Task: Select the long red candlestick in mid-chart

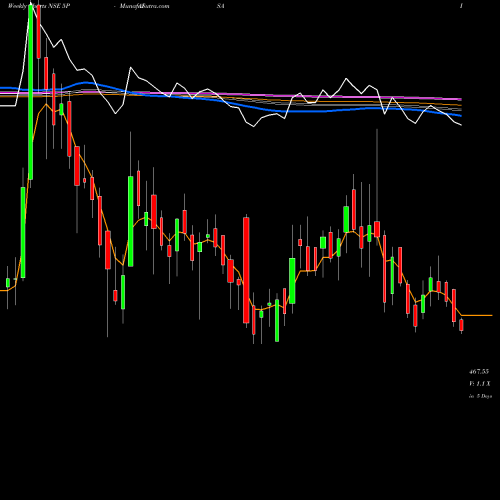Action: click(x=246, y=270)
